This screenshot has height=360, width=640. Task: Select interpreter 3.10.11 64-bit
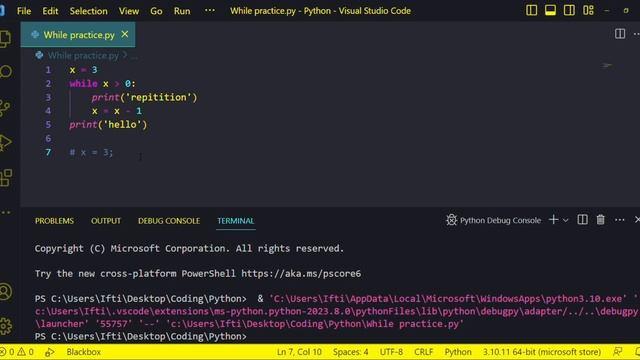click(x=542, y=352)
